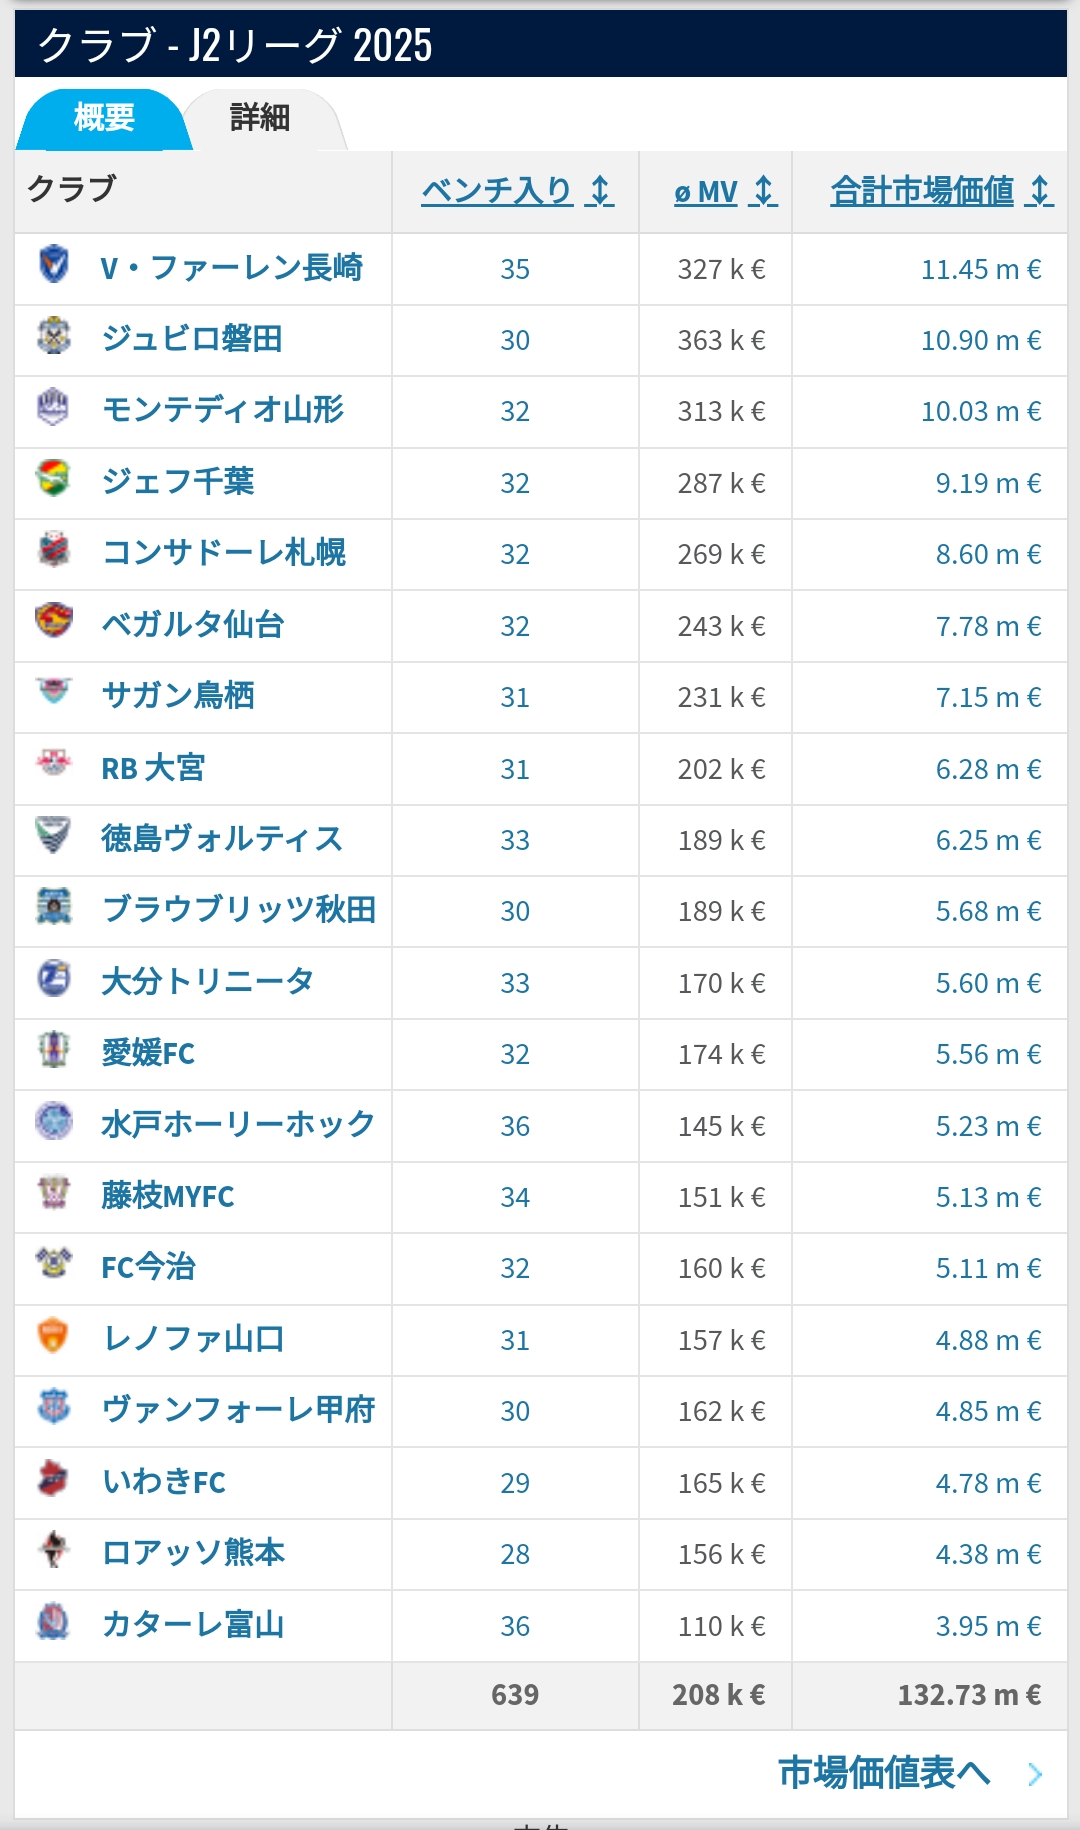Open the いわきFC club name link
Screen dimensions: 1080x1830
point(164,1482)
